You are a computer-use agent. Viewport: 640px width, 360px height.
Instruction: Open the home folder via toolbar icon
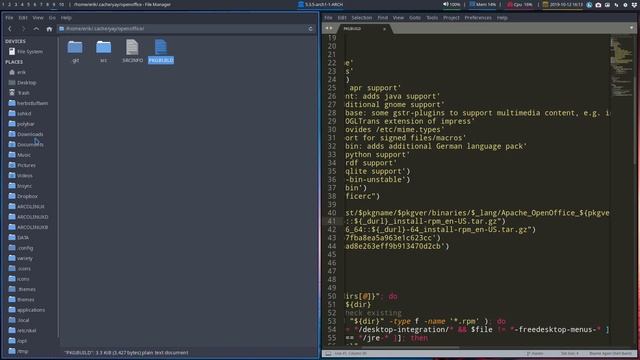click(49, 29)
